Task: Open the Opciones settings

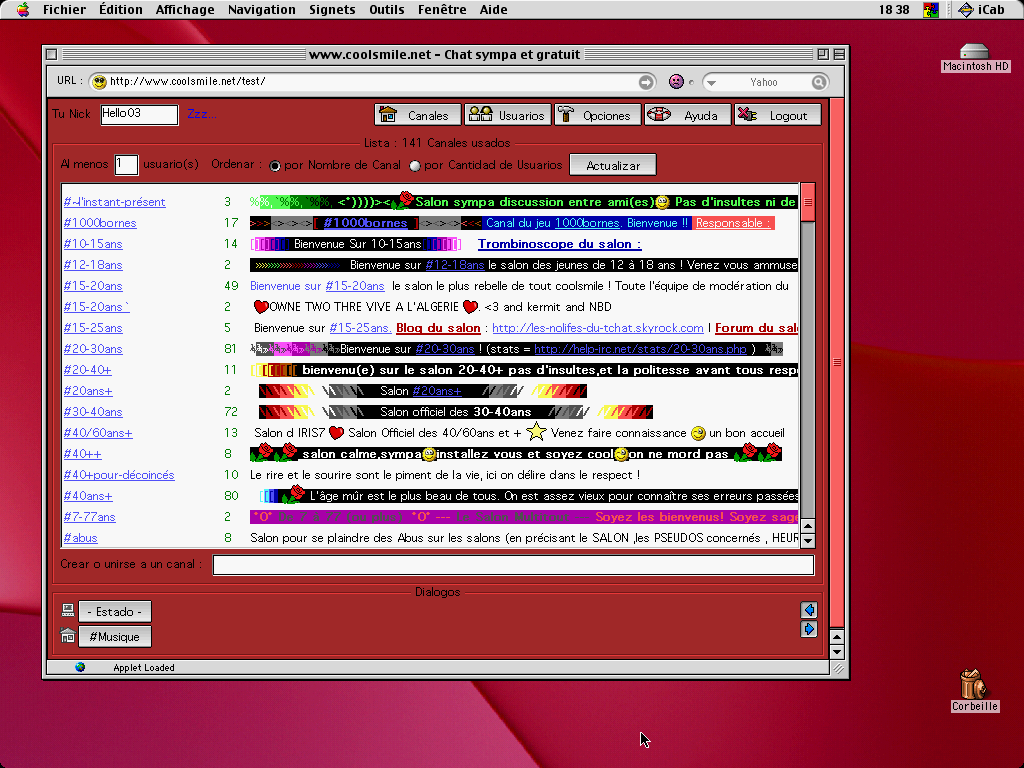Action: click(598, 115)
